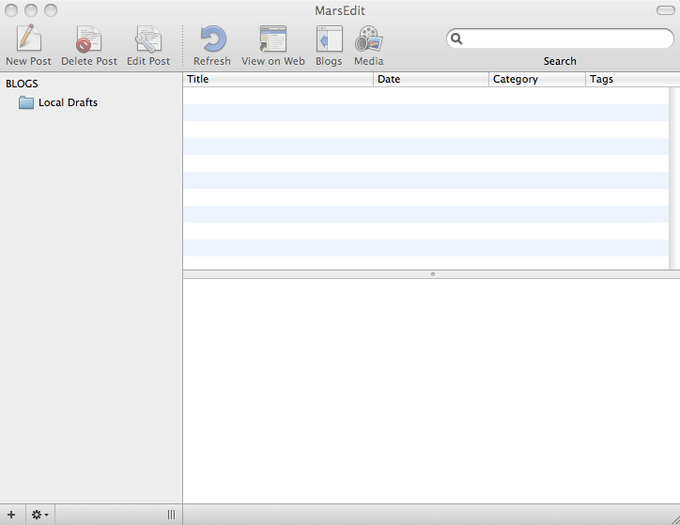Add a blog with the plus button
680x525 pixels.
[x=12, y=515]
